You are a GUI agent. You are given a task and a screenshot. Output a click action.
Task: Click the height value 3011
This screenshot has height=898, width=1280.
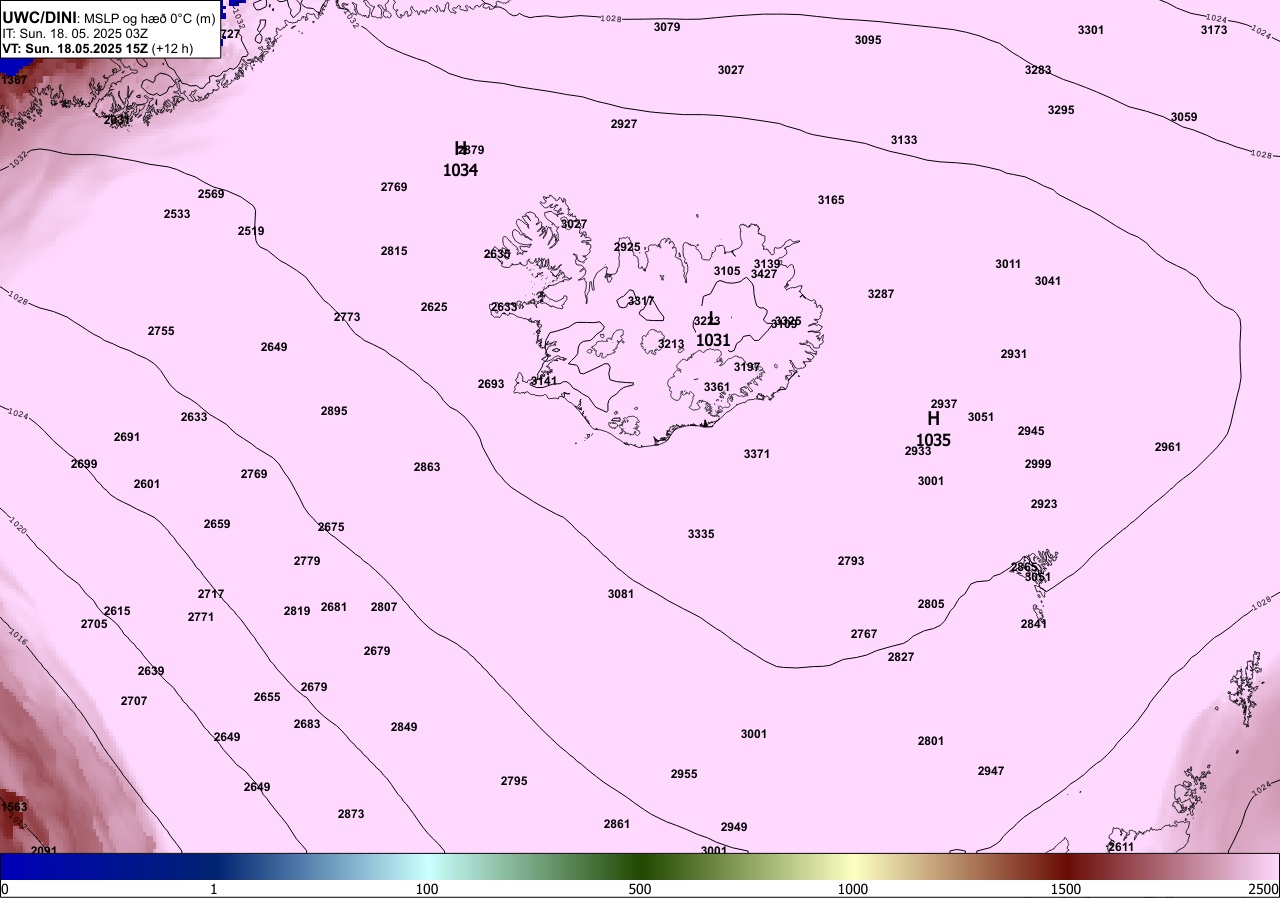[x=1008, y=264]
